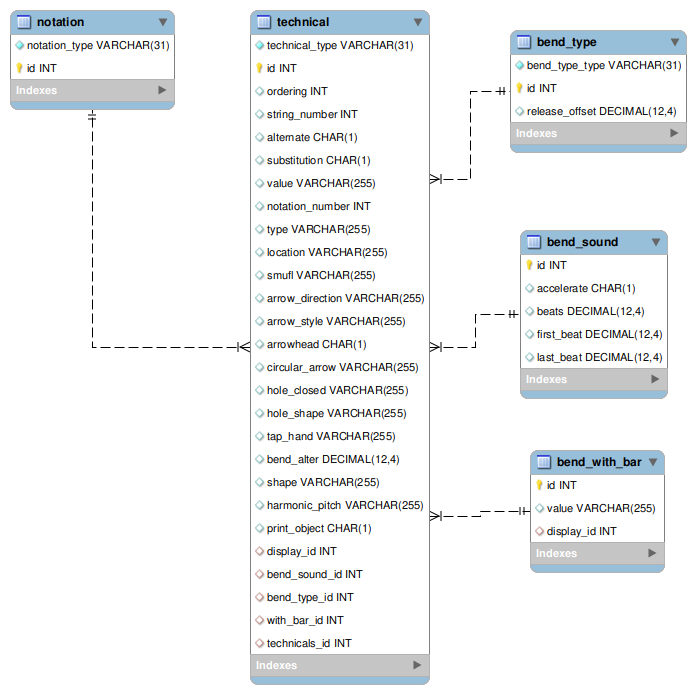Select display_id column in bend_with_bar table

[x=581, y=531]
